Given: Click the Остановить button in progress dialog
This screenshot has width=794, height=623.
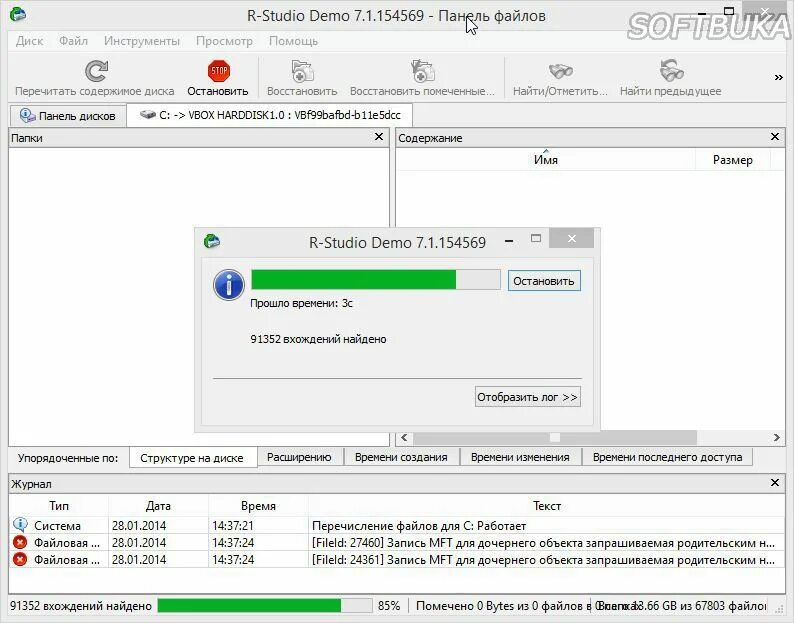Looking at the screenshot, I should click(544, 281).
